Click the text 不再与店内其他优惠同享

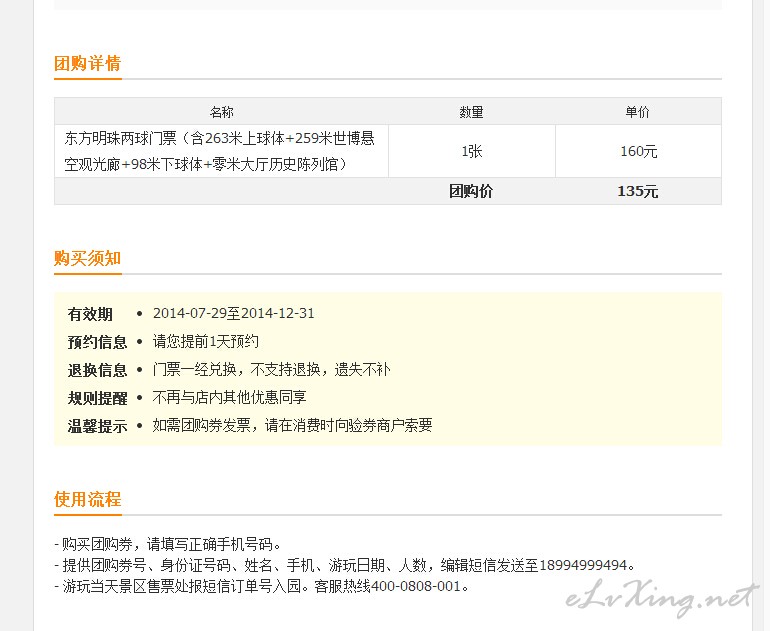[x=230, y=397]
